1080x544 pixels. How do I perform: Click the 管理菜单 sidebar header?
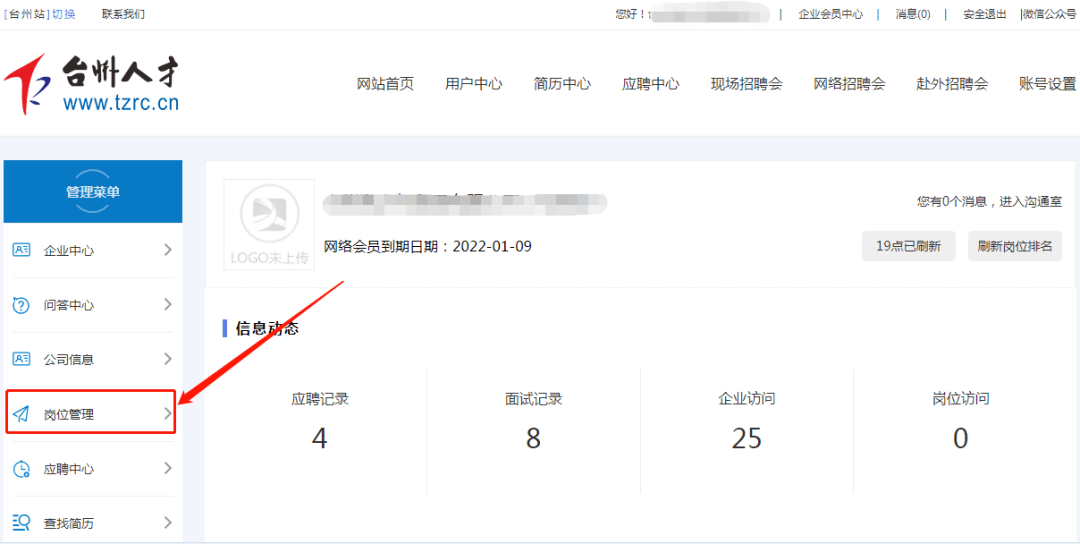(93, 191)
